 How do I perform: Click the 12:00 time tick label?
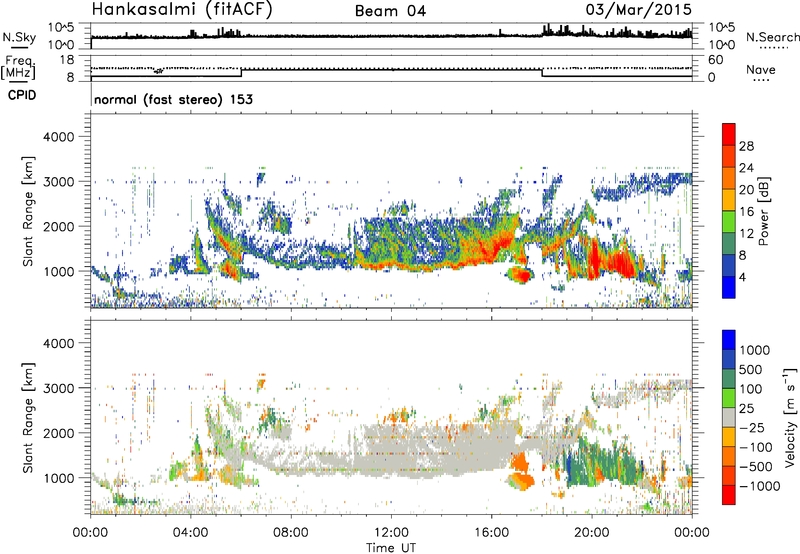(391, 533)
